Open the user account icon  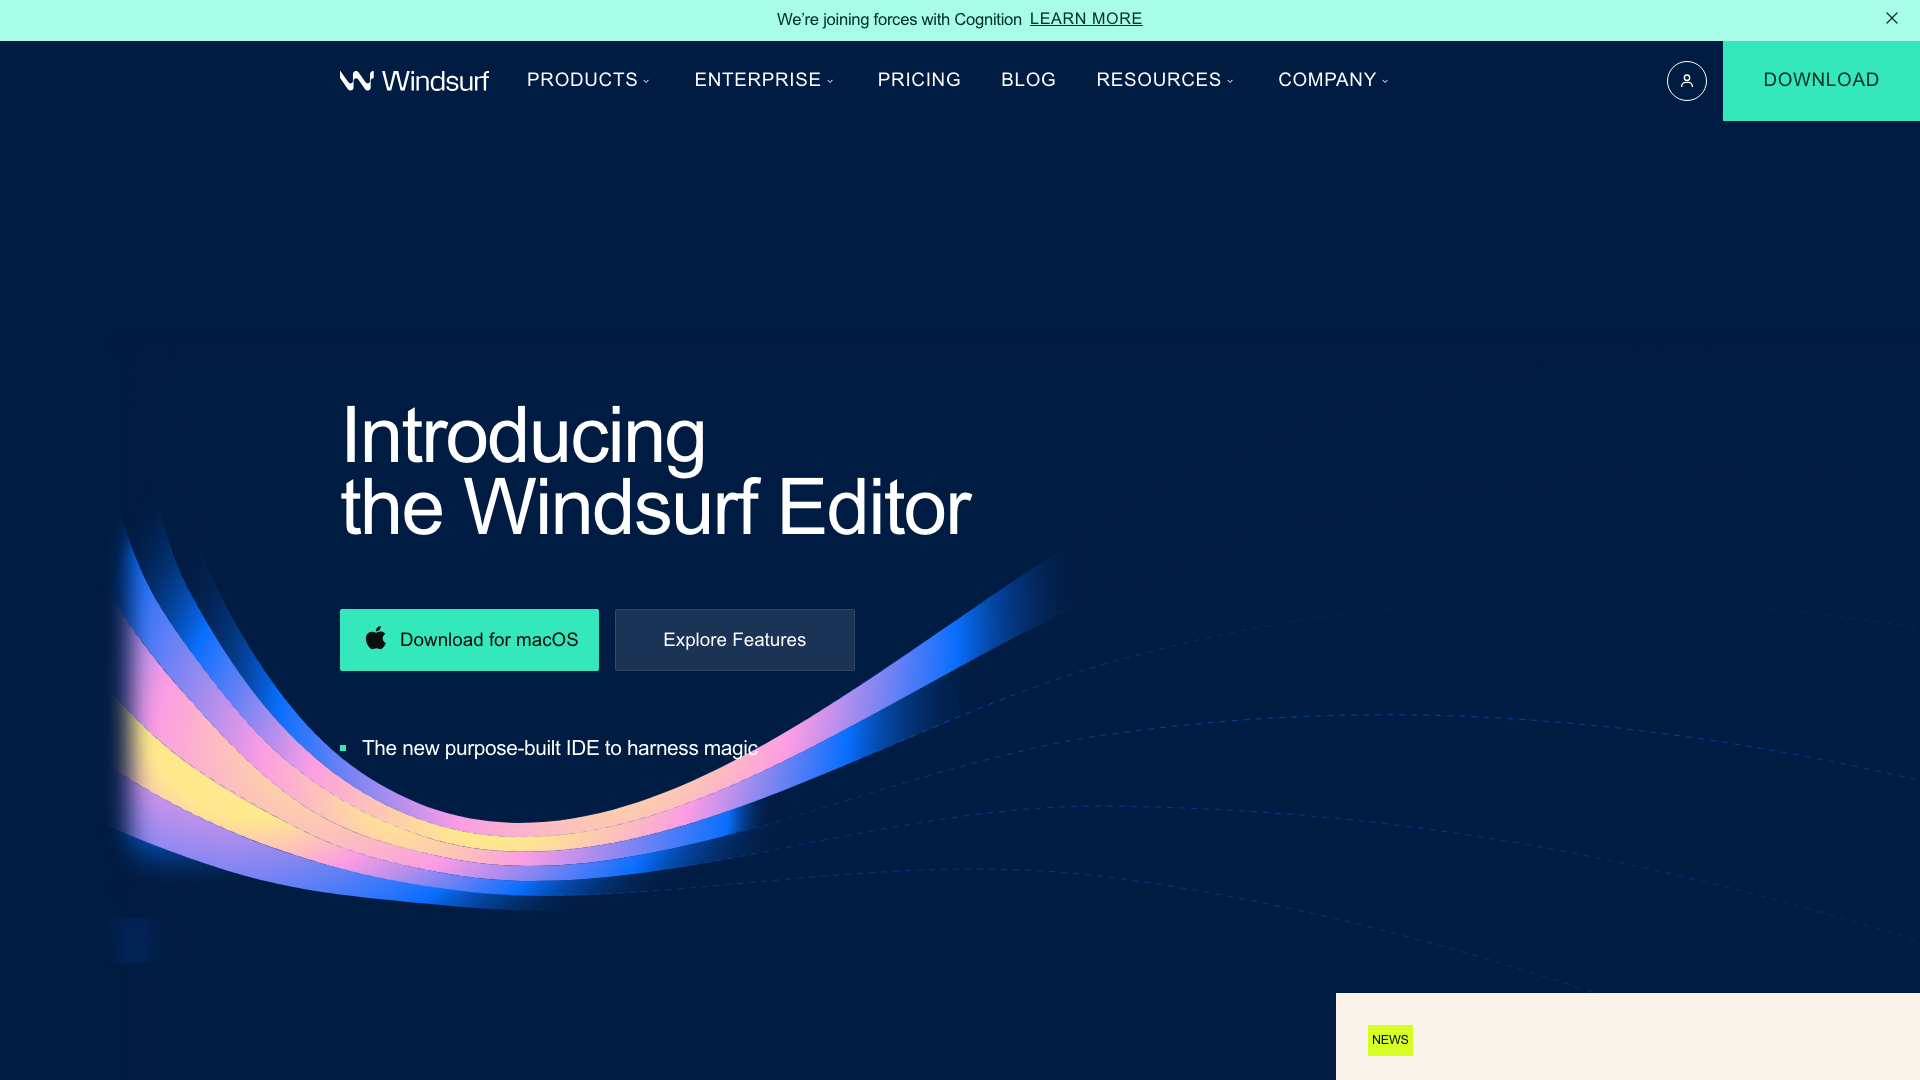[1686, 81]
